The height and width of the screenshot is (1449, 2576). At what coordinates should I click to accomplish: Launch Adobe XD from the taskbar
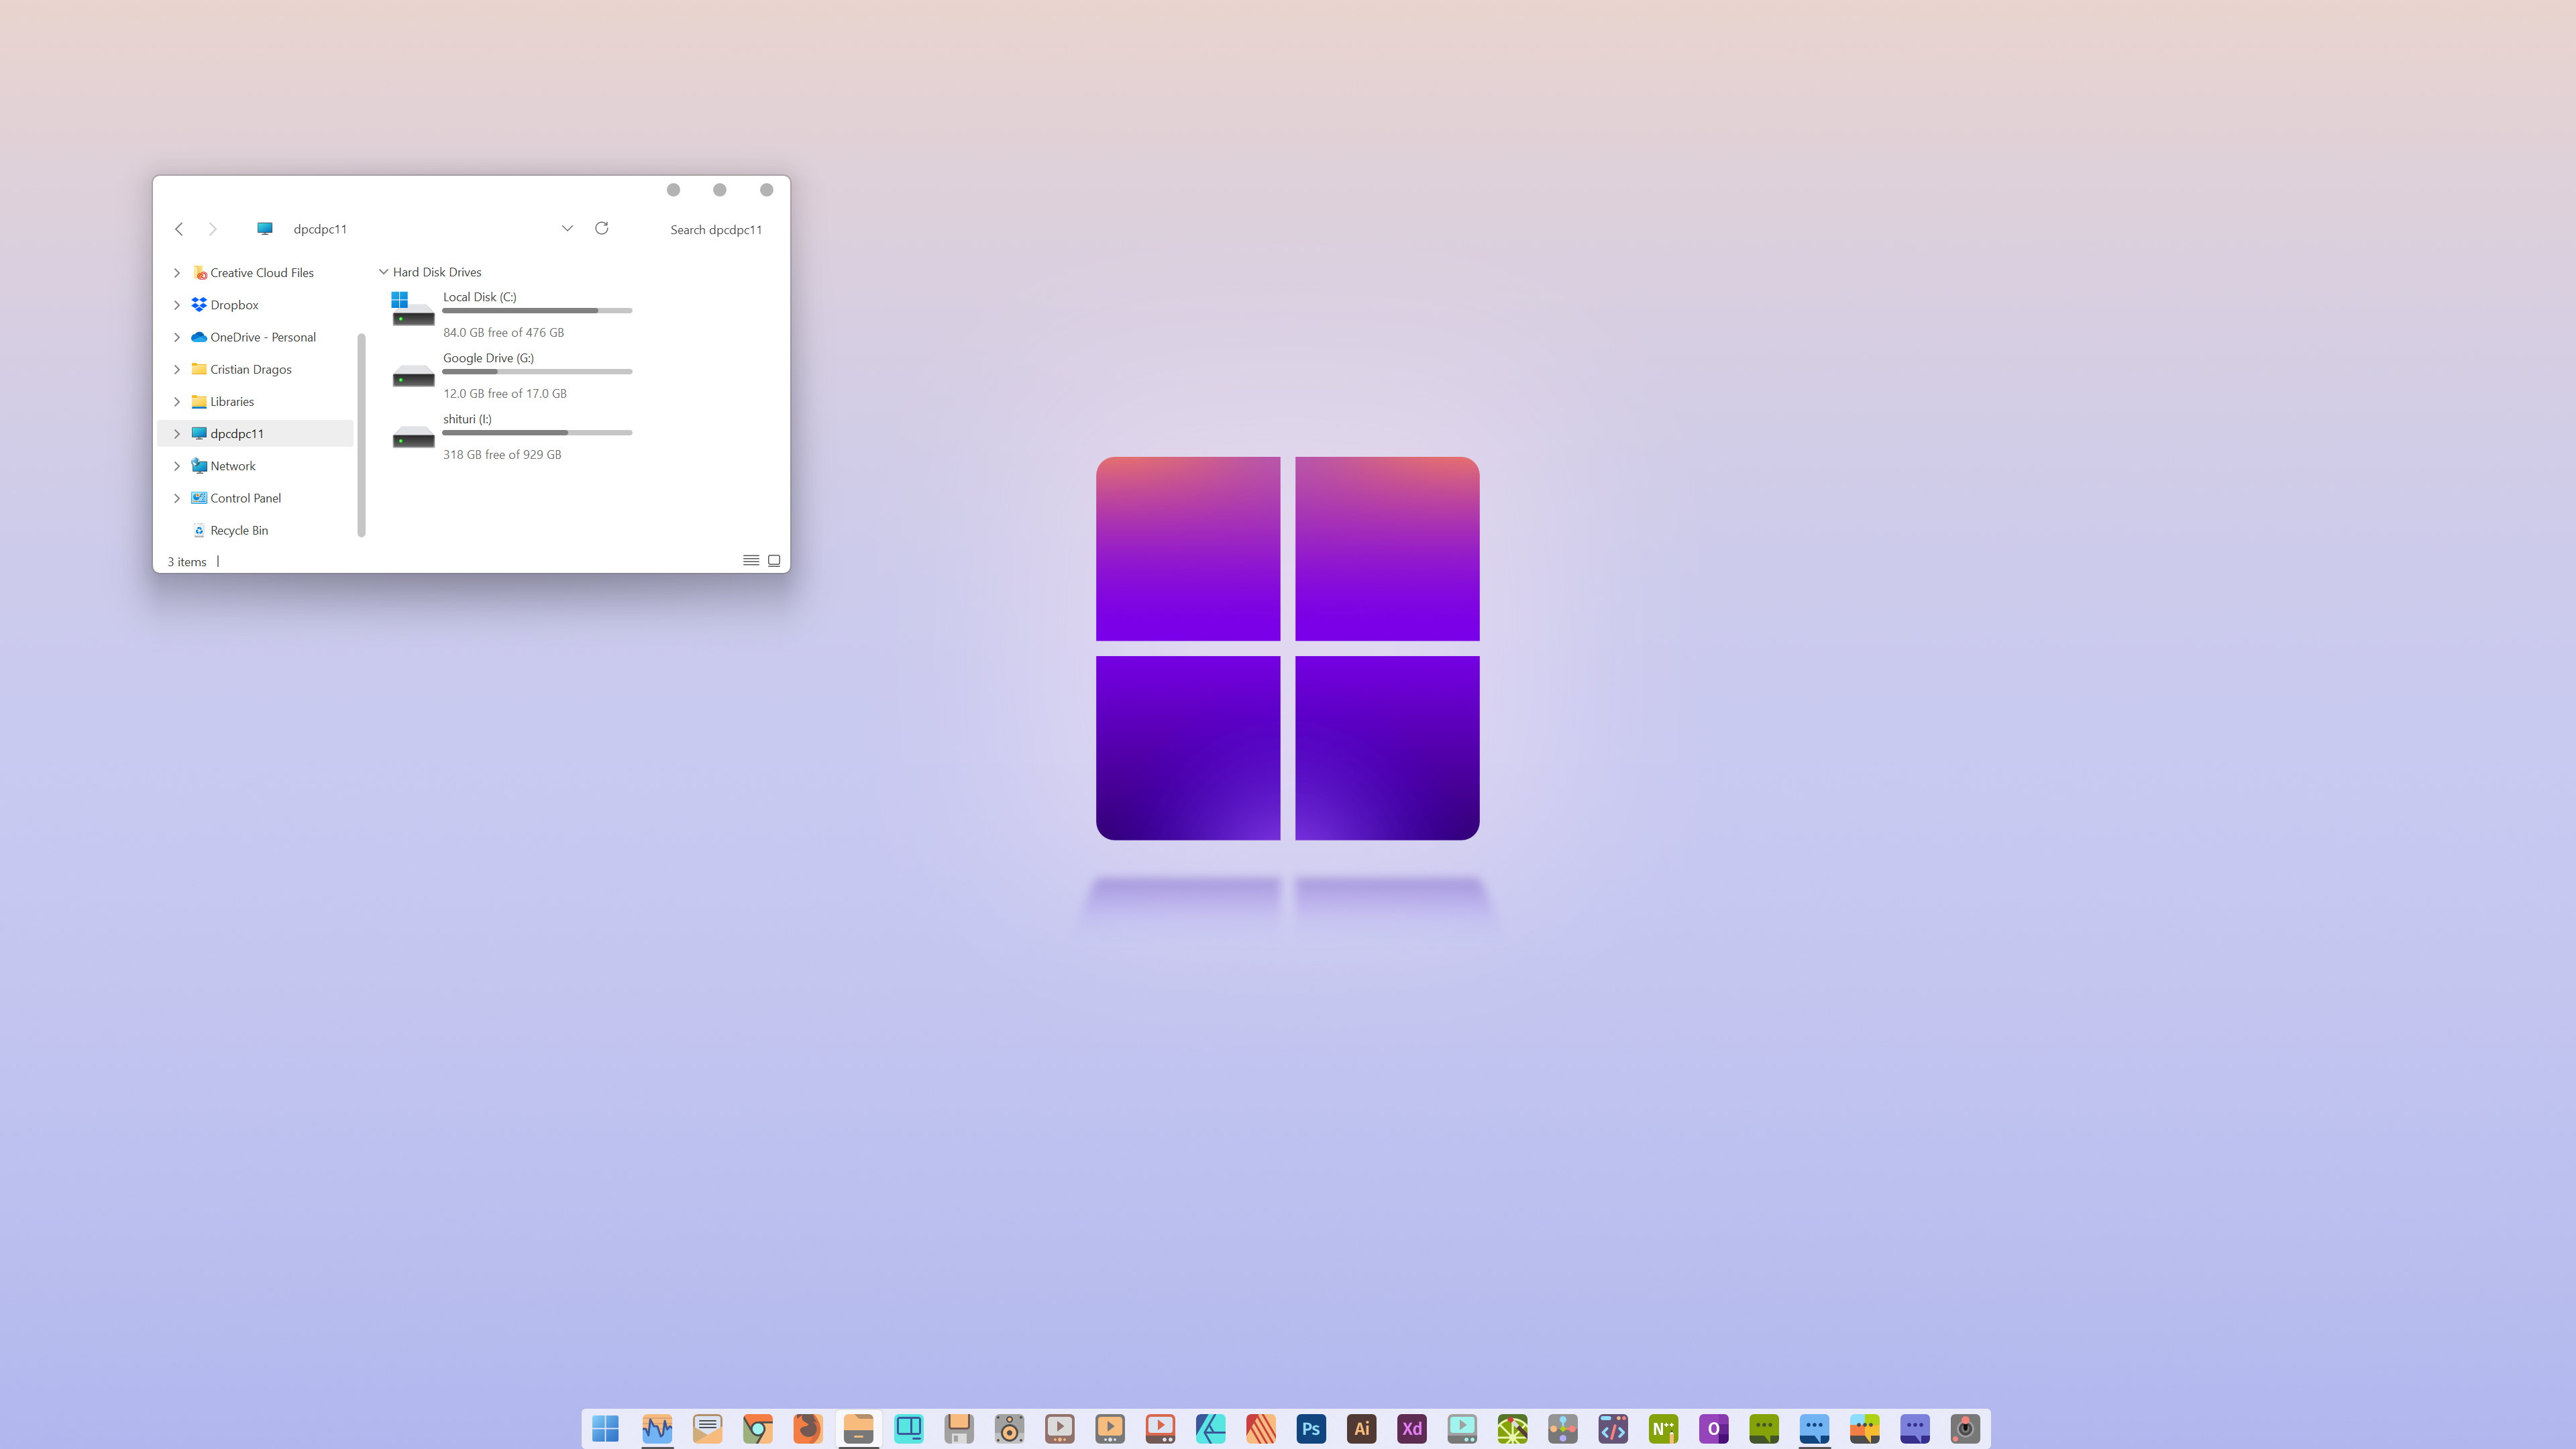point(1412,1428)
